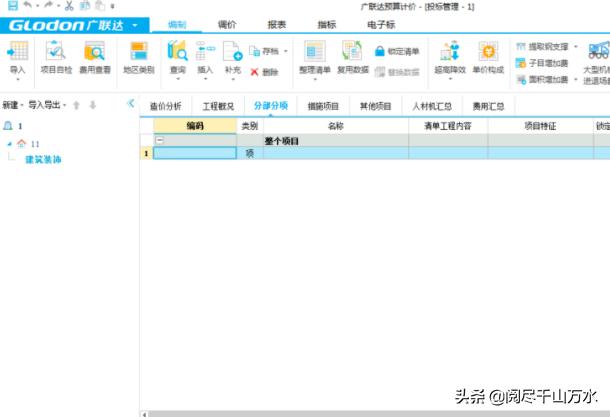Screen dimensions: 610x417
Task: Click 子目增加费 toolbar button
Action: pyautogui.click(x=542, y=63)
